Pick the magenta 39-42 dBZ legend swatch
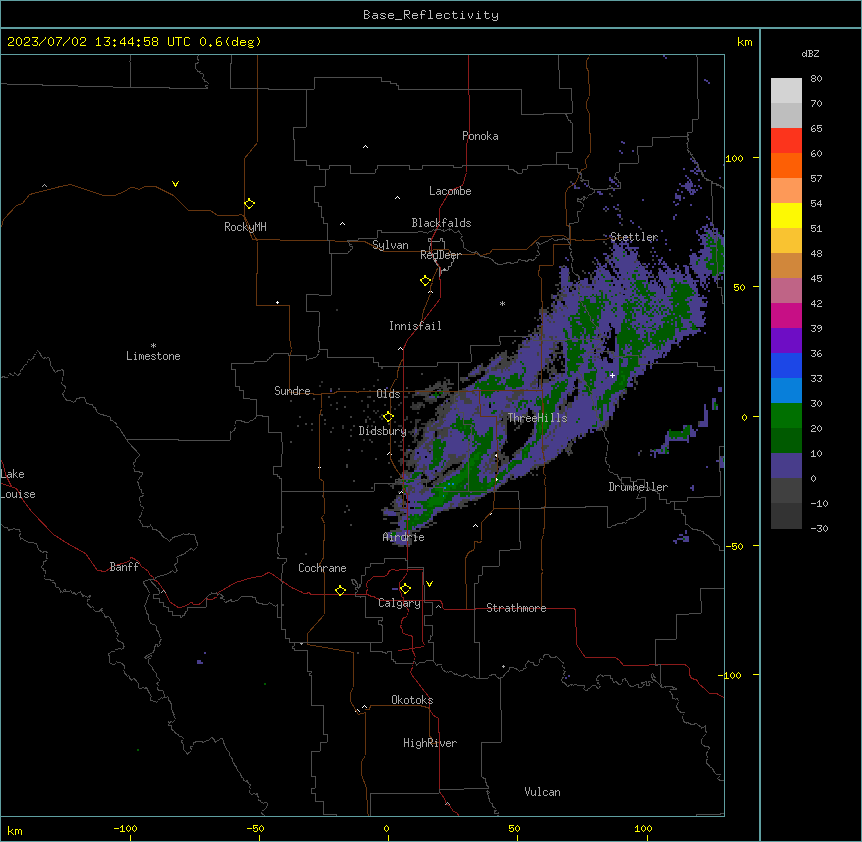 pos(786,315)
